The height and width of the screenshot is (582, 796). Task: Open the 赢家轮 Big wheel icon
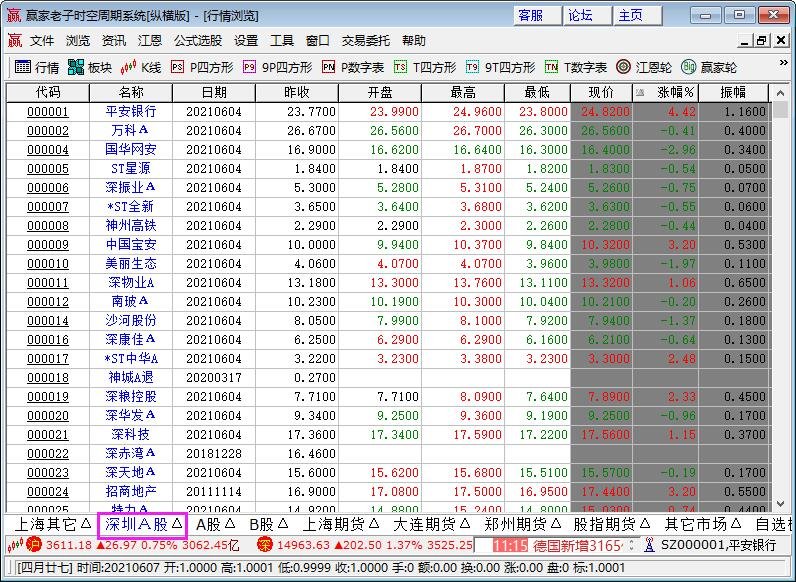(x=688, y=67)
